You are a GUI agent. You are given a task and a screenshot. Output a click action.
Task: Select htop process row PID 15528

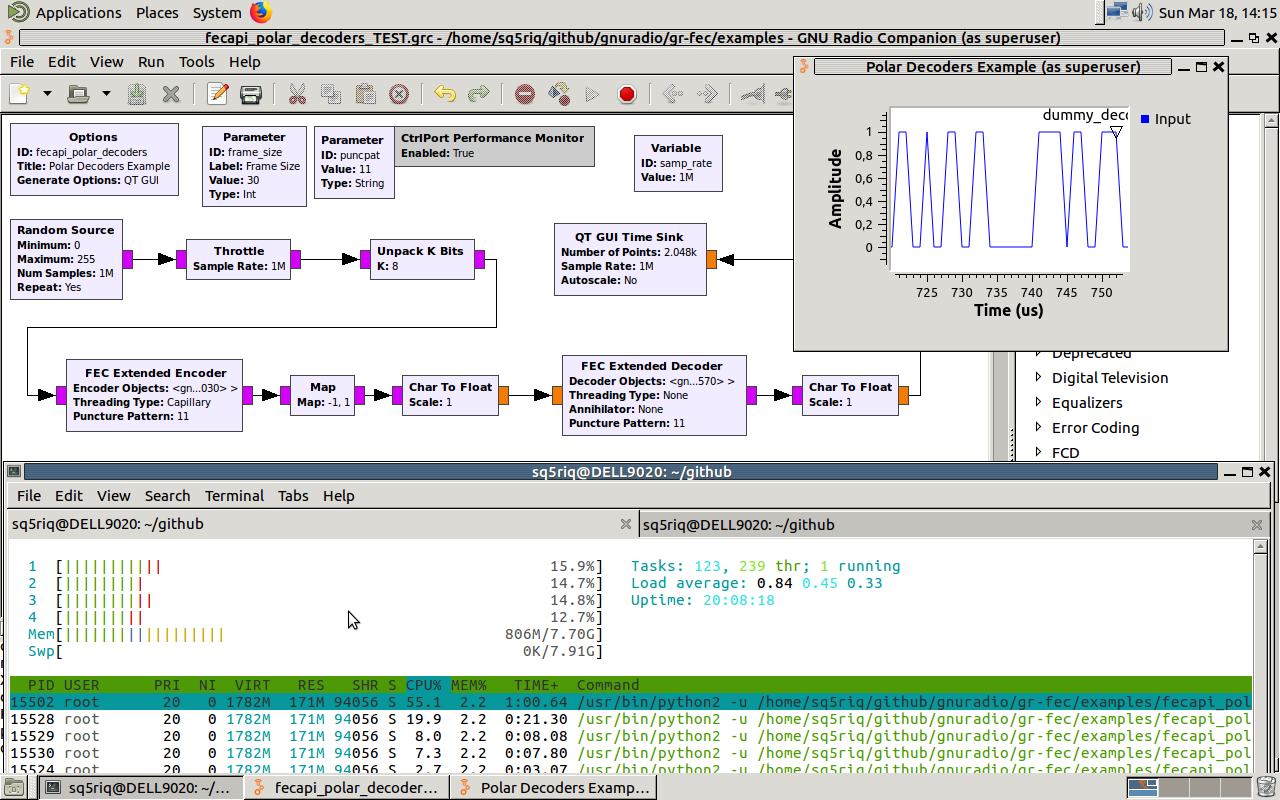(630, 720)
